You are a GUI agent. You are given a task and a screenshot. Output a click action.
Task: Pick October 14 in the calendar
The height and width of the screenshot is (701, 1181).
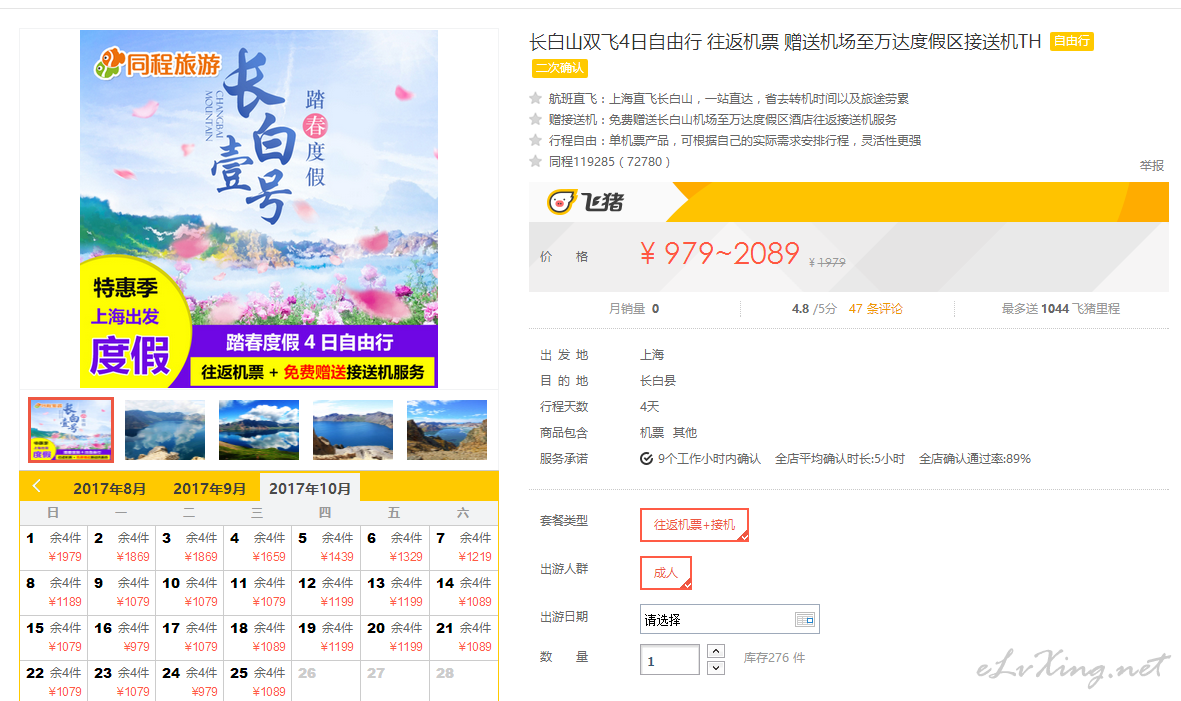463,593
